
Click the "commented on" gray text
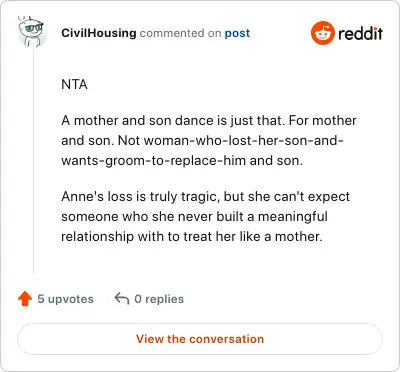[x=180, y=33]
